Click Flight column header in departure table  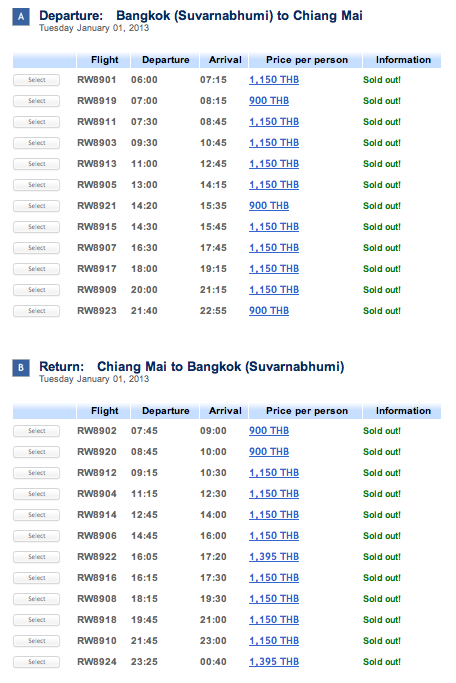[105, 60]
